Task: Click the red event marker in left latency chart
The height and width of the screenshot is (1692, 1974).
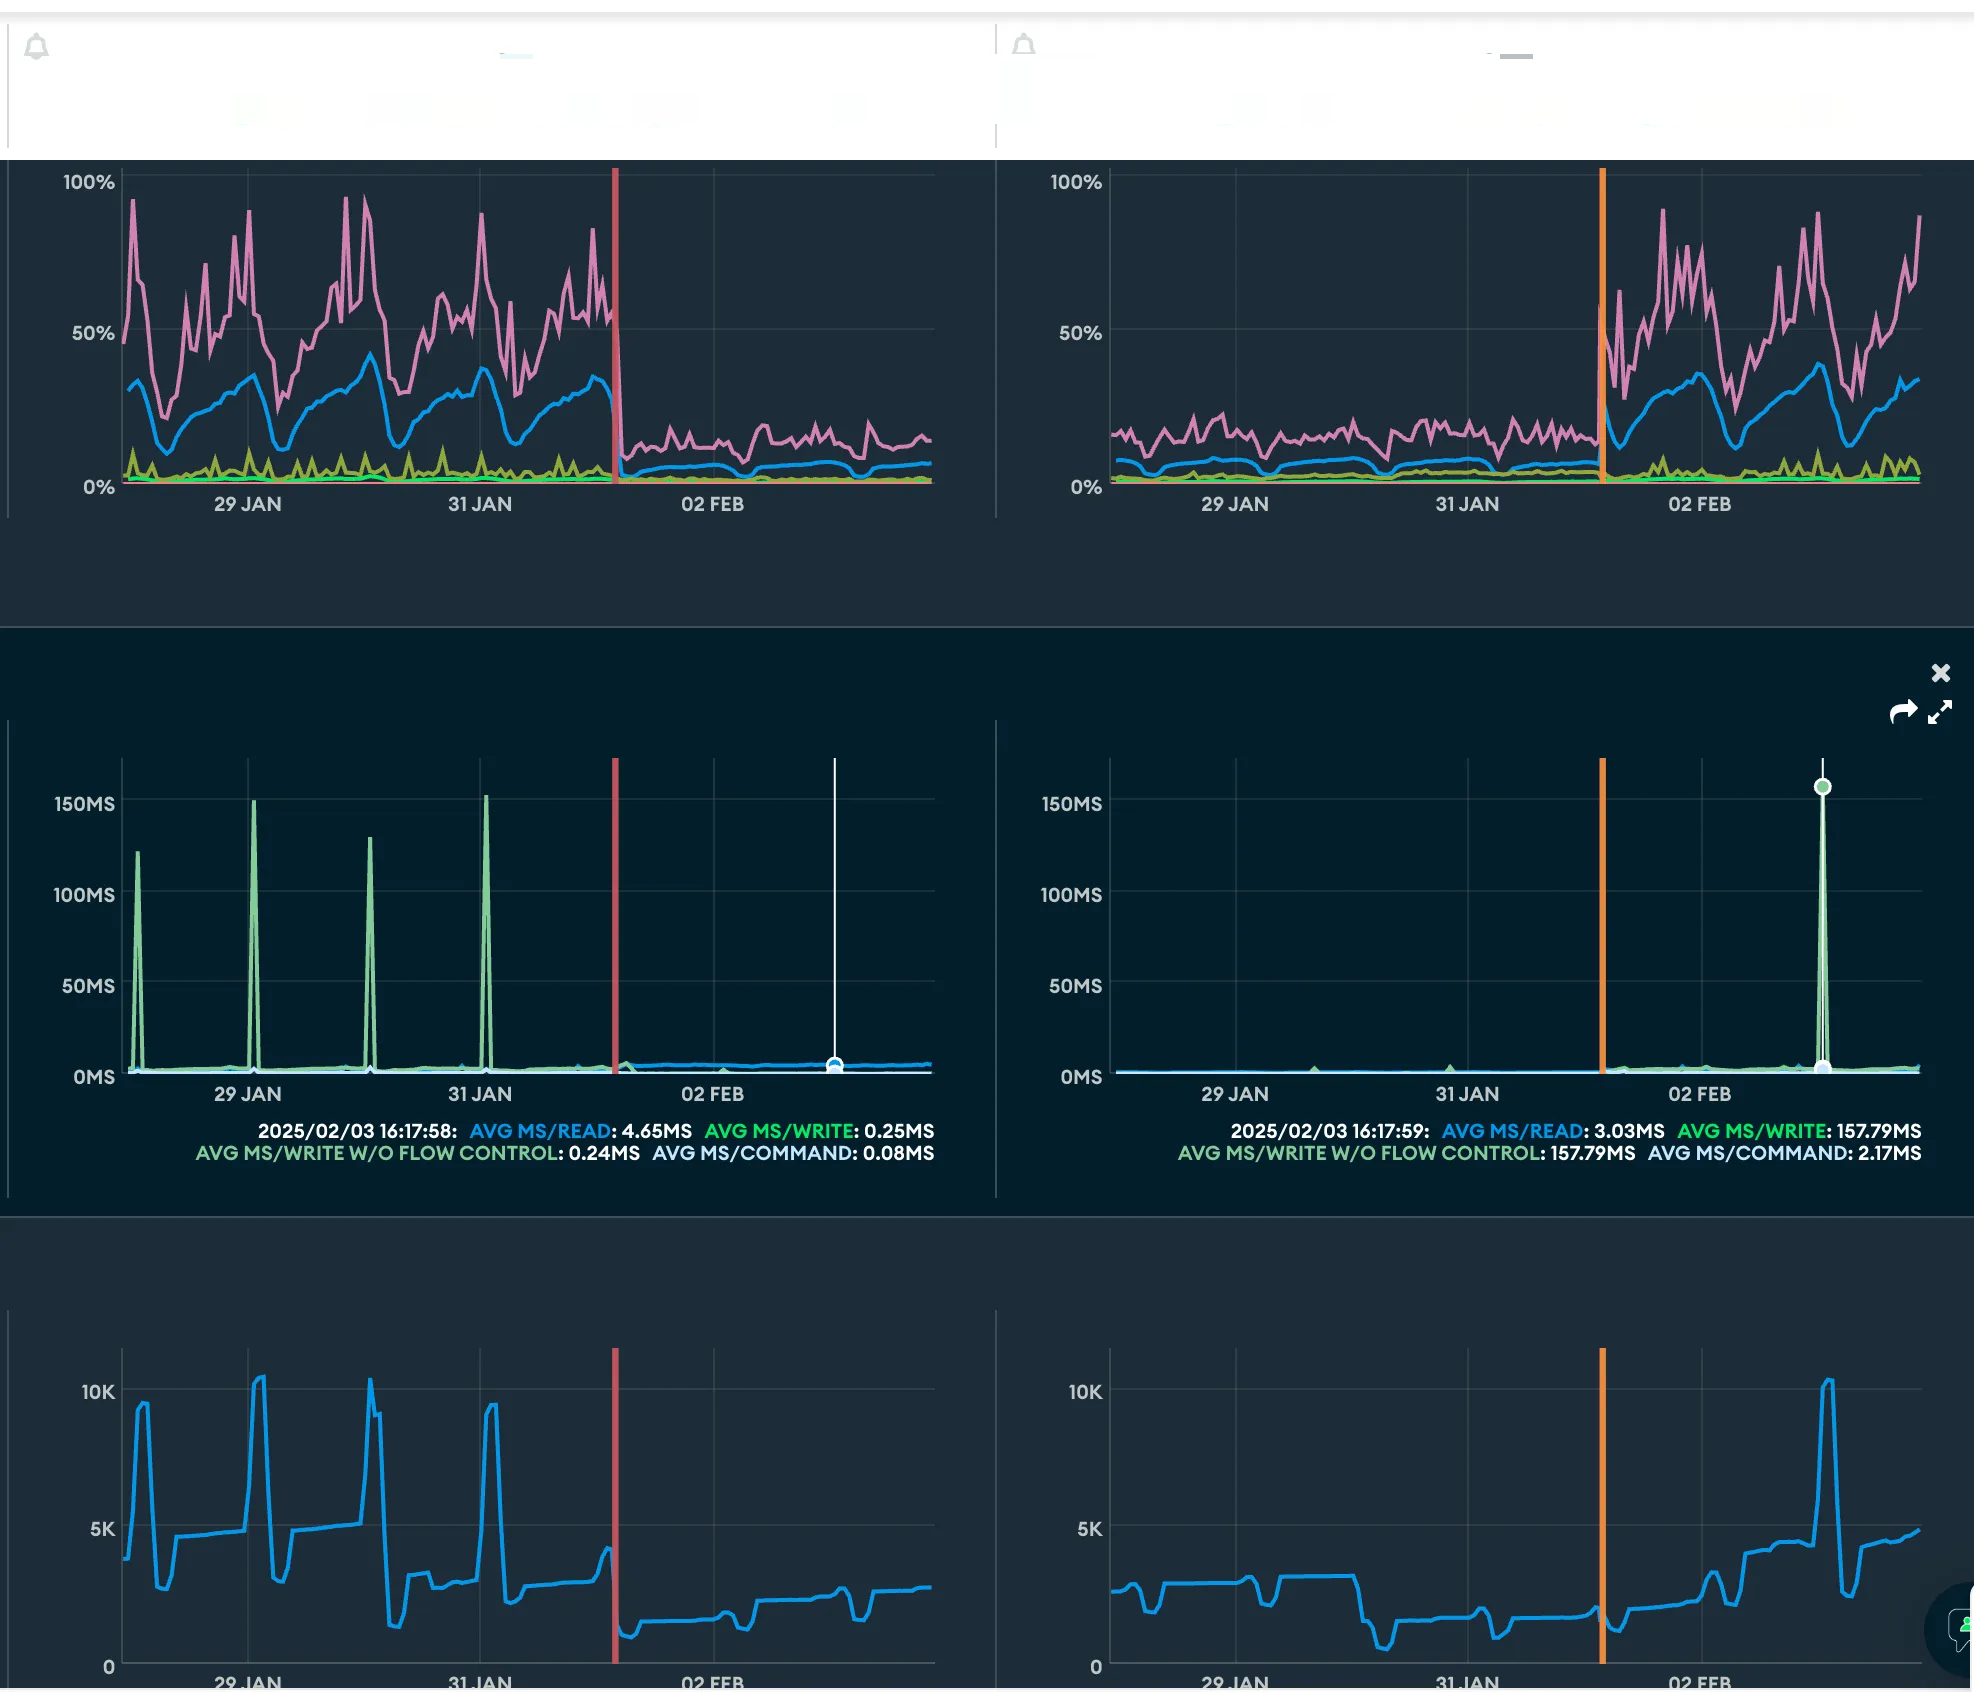Action: [x=615, y=915]
